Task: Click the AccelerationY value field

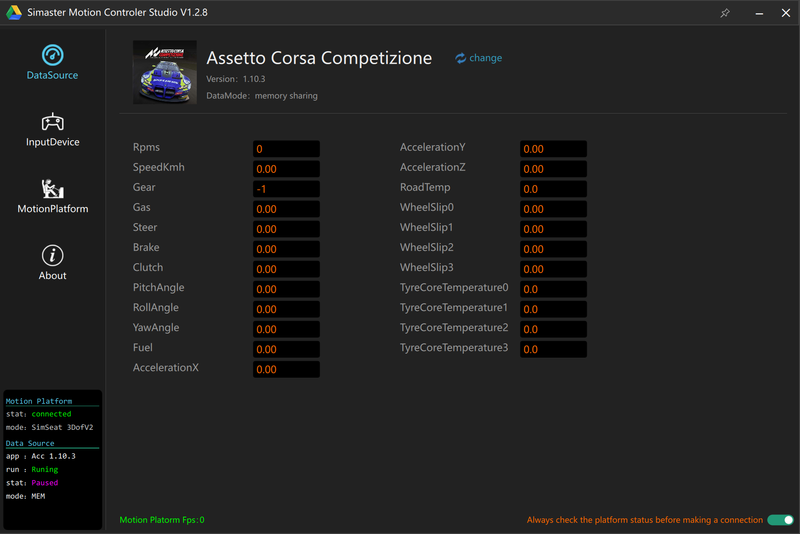Action: click(x=553, y=149)
